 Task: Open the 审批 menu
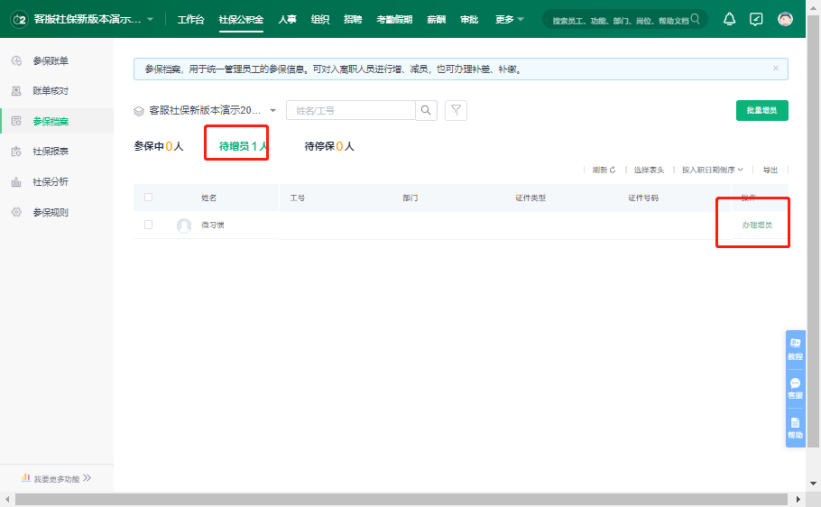pos(469,19)
